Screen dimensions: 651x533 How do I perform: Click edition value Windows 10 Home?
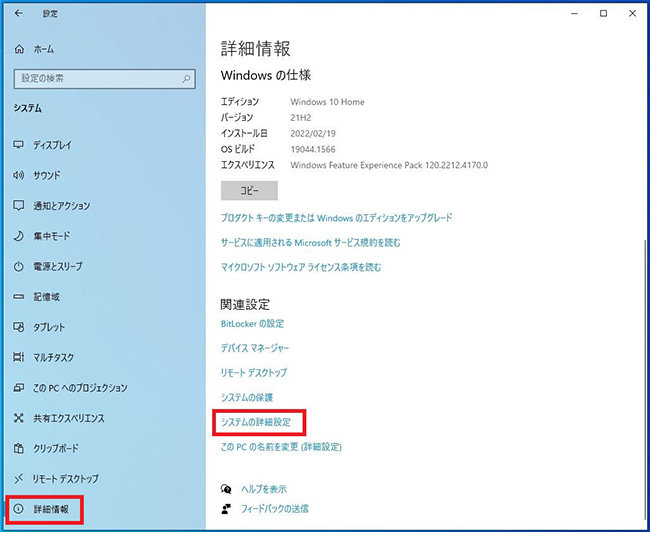point(327,102)
